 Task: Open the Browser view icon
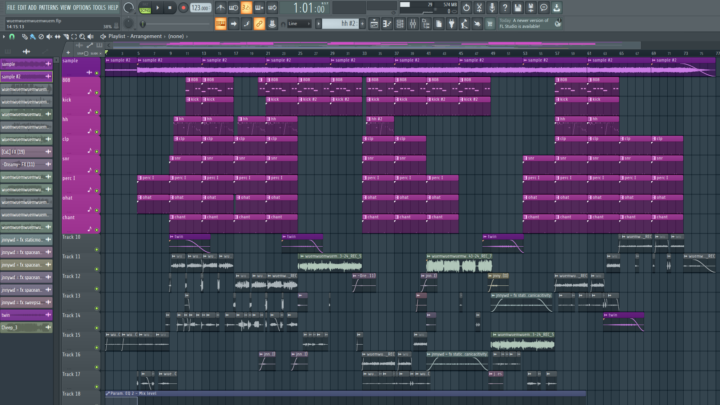426,24
